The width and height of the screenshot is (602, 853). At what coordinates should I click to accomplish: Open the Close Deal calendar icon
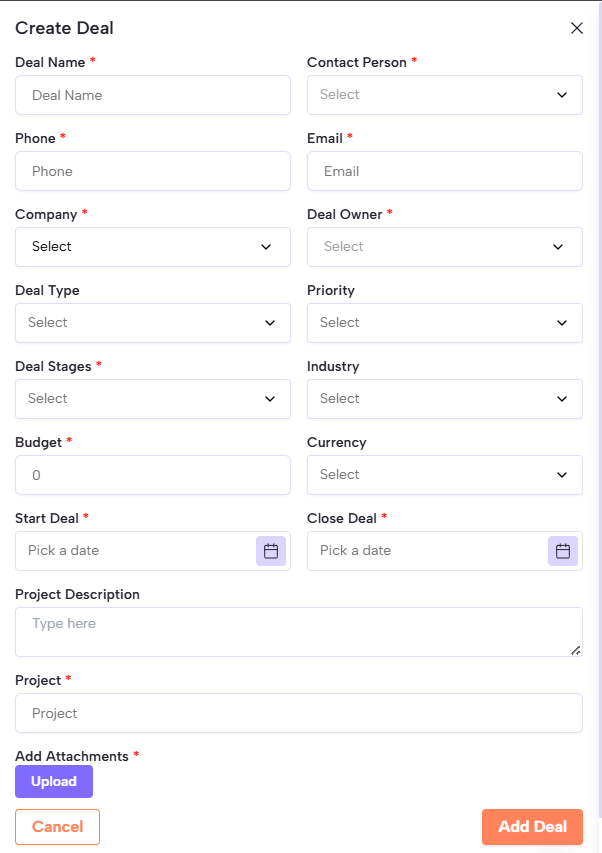[563, 551]
